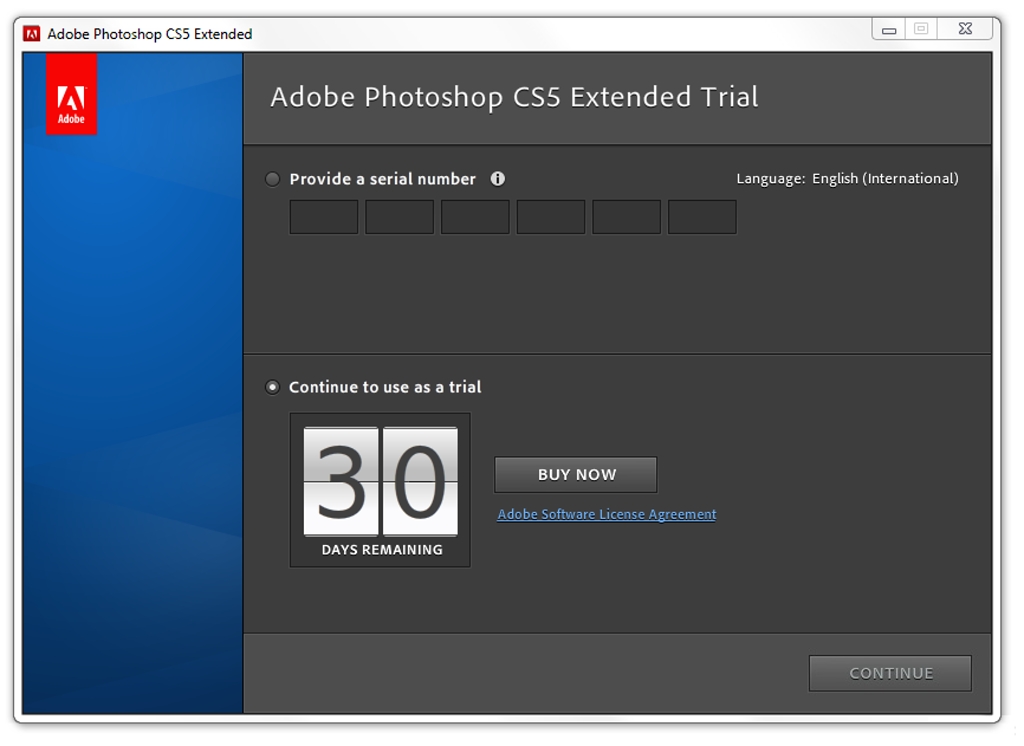Focus the second serial number box

coord(399,217)
